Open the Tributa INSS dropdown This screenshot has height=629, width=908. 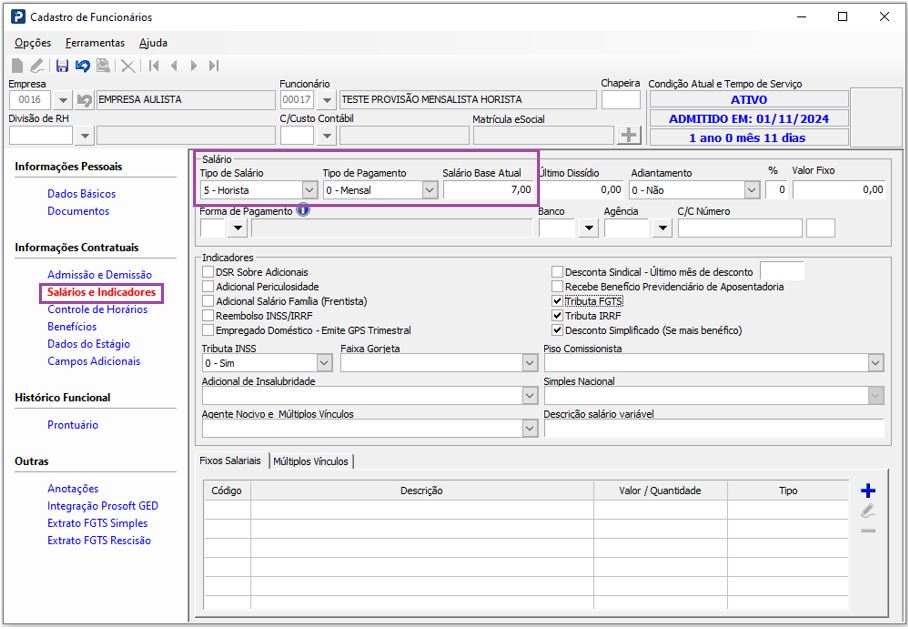click(x=324, y=363)
